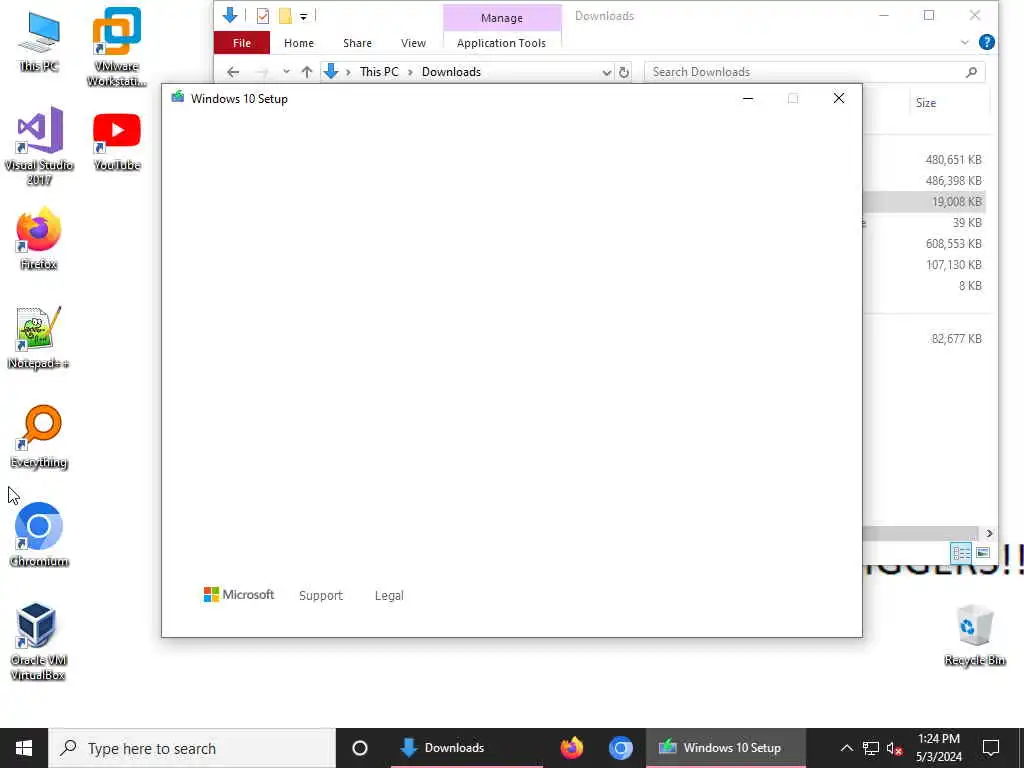Click Downloads in the address breadcrumb
The image size is (1024, 768).
coord(451,72)
